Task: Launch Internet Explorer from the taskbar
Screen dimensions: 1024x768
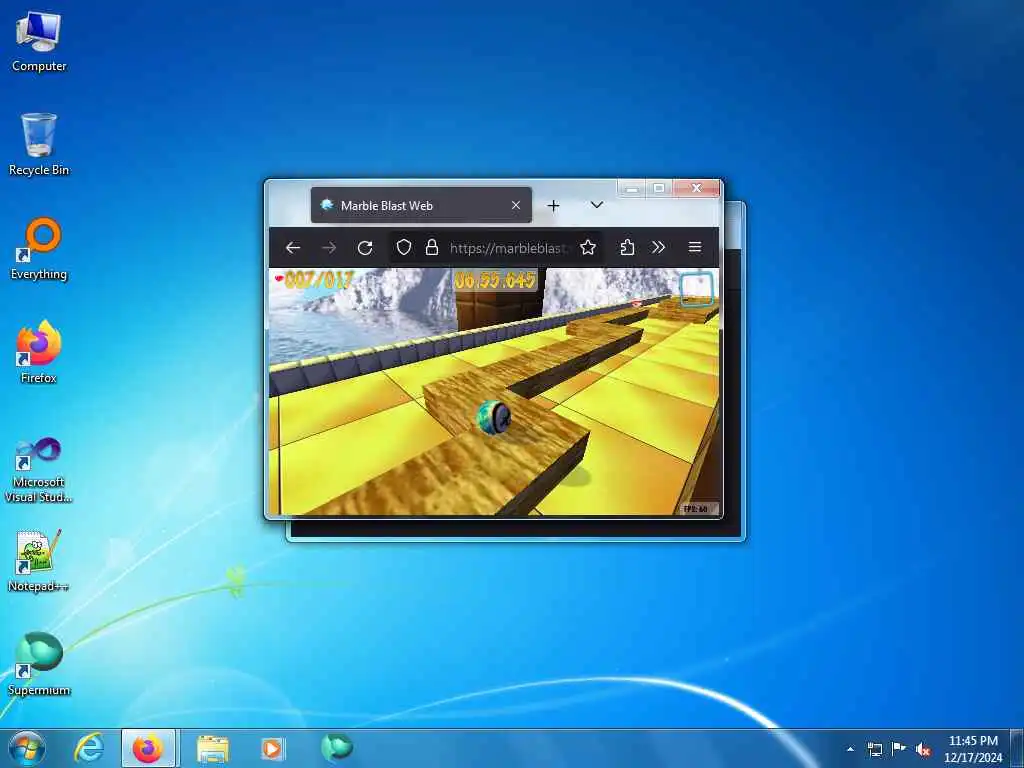Action: tap(89, 748)
